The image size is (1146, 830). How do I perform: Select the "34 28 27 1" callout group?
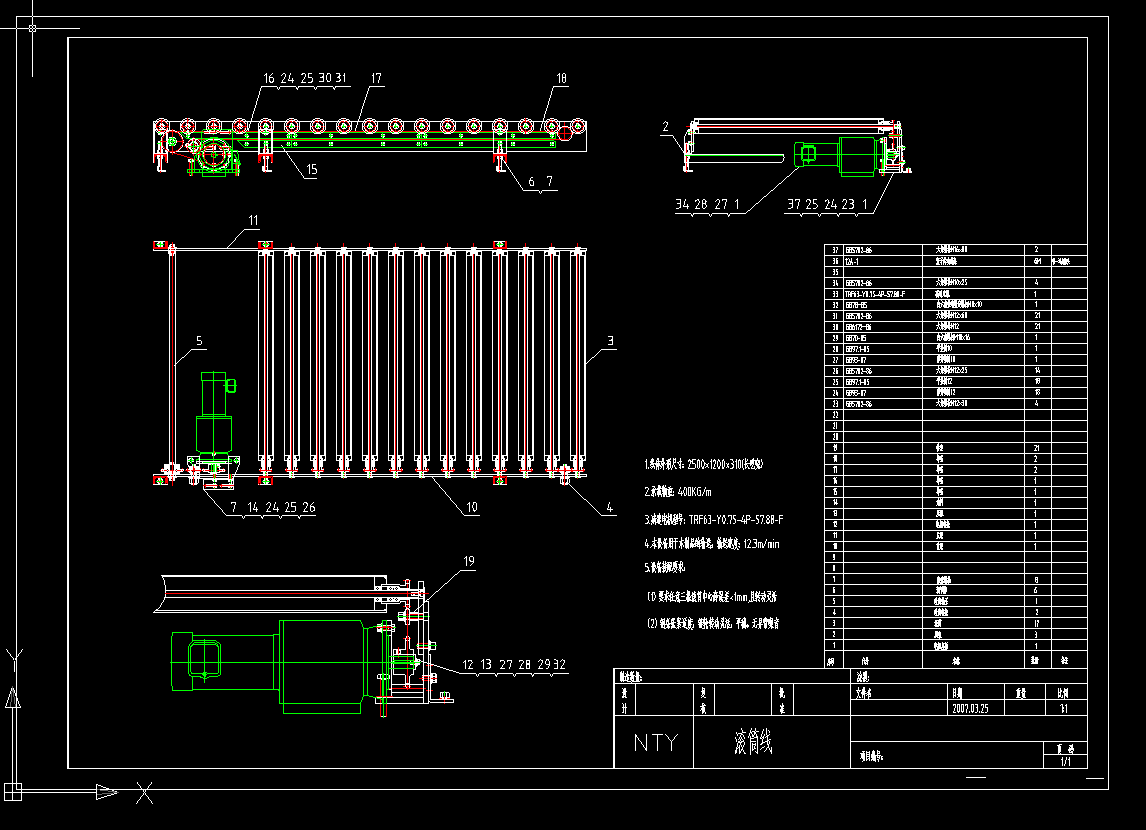pyautogui.click(x=707, y=204)
